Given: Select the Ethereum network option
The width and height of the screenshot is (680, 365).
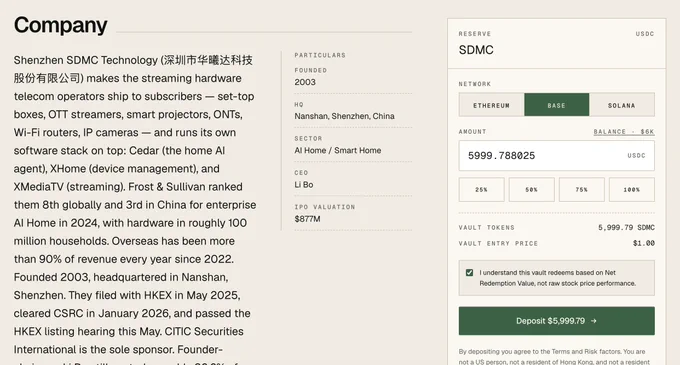Looking at the screenshot, I should [491, 105].
